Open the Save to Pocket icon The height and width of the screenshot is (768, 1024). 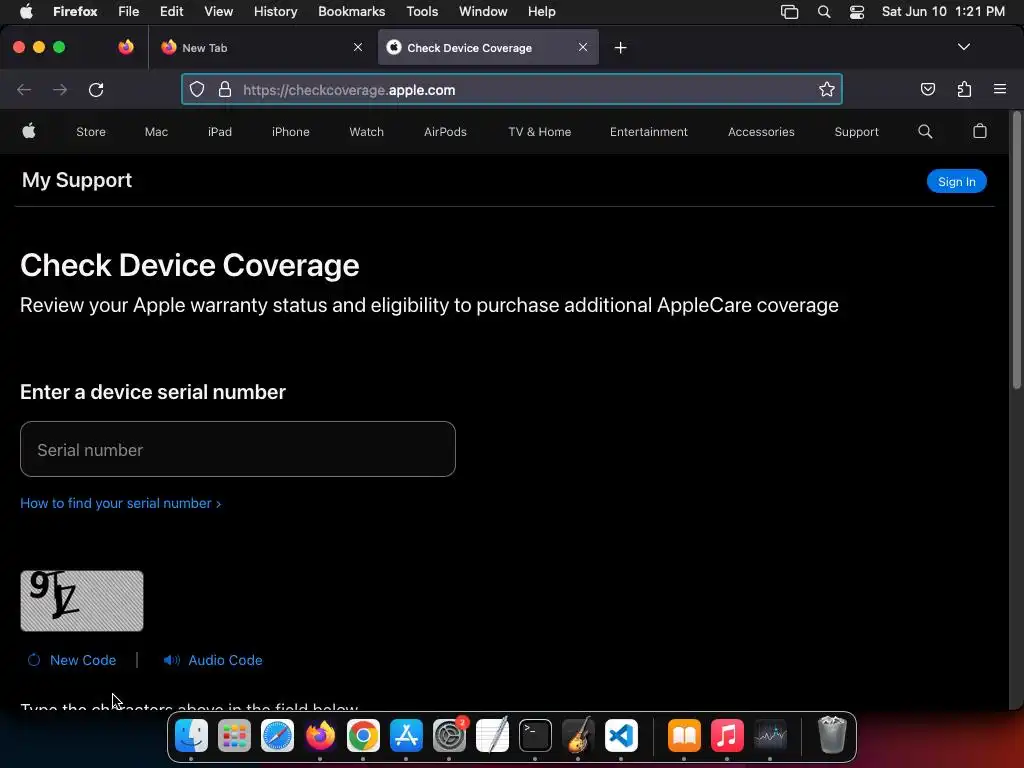tap(927, 89)
